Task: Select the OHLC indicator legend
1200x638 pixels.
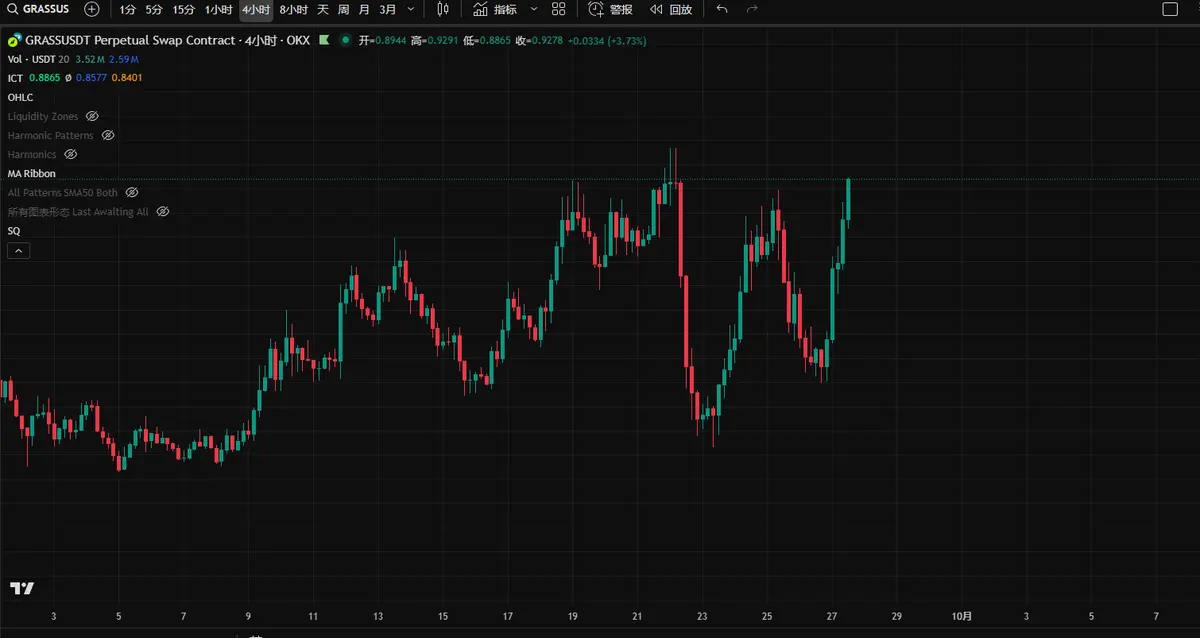Action: [20, 97]
